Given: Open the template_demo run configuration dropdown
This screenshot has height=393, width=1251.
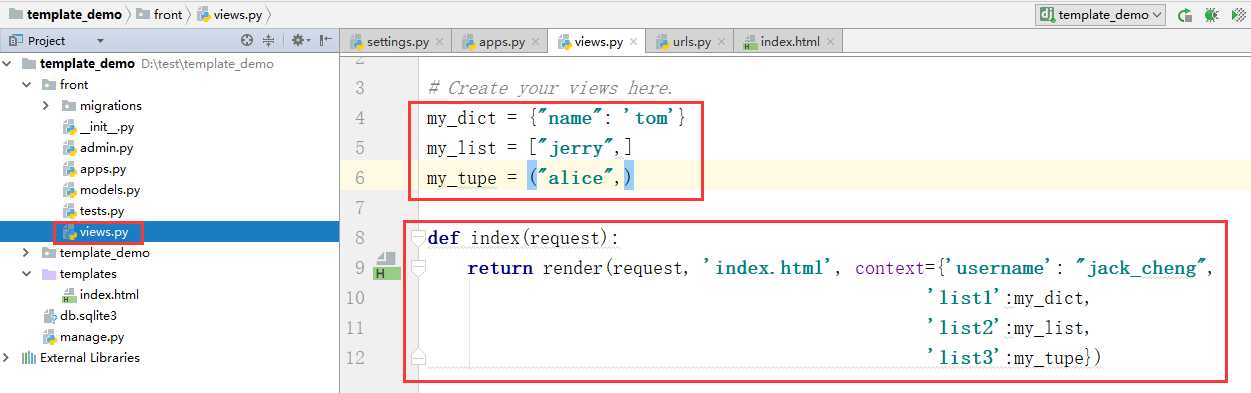Looking at the screenshot, I should [1100, 14].
